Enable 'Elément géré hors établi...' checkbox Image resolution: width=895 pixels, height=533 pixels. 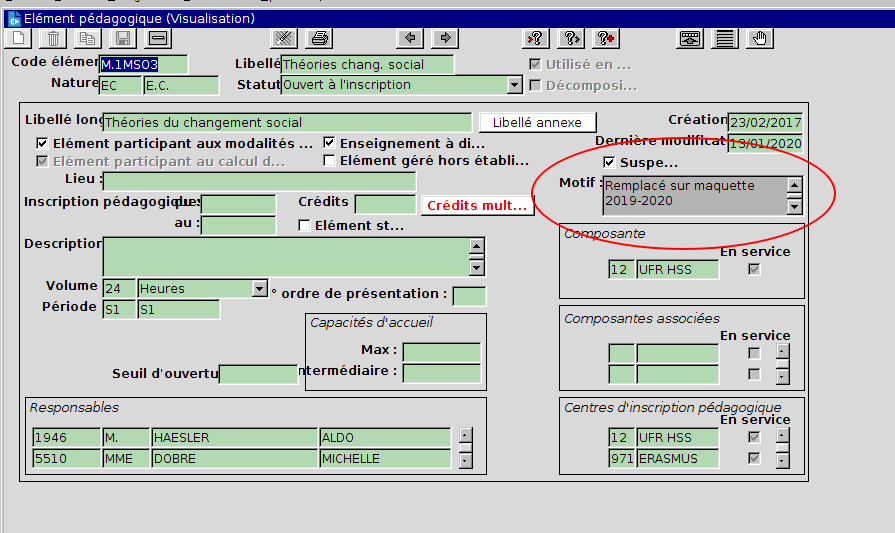[x=329, y=160]
